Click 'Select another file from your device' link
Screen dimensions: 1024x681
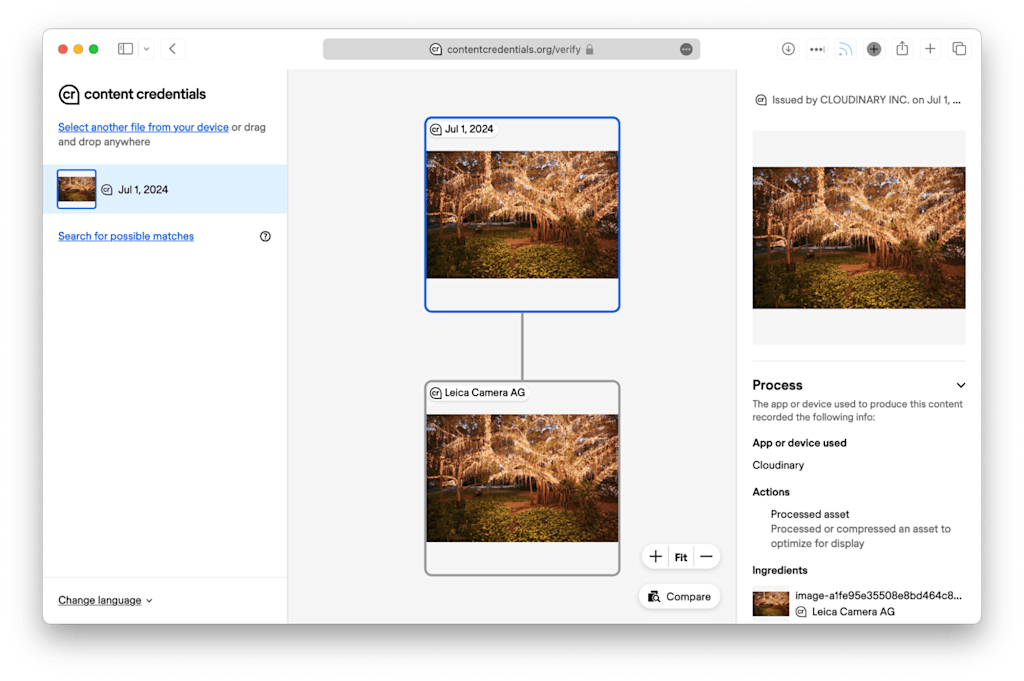pos(143,127)
